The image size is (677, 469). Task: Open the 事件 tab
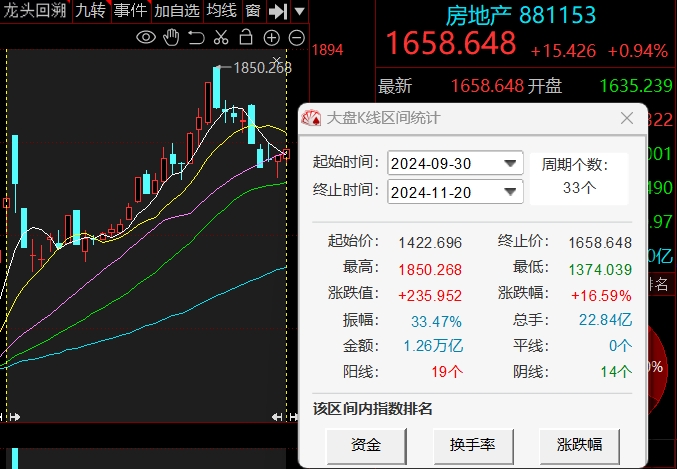(x=129, y=11)
